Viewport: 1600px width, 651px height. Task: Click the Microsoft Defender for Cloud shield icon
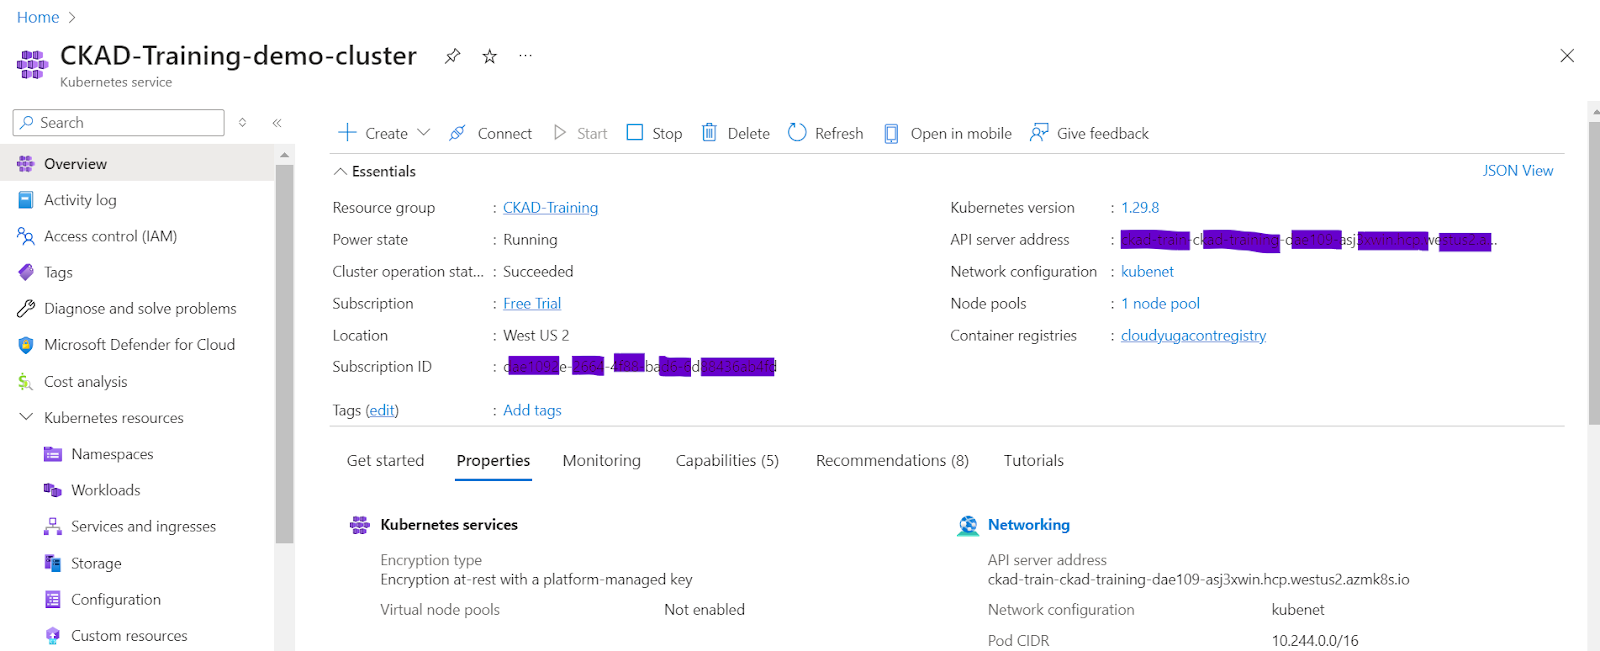coord(26,345)
